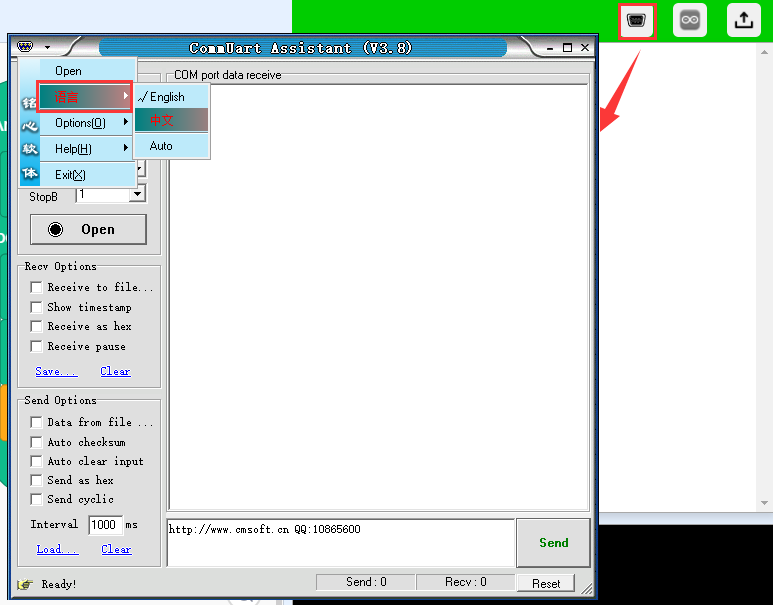Enable Receive to file checkbox

coord(36,287)
